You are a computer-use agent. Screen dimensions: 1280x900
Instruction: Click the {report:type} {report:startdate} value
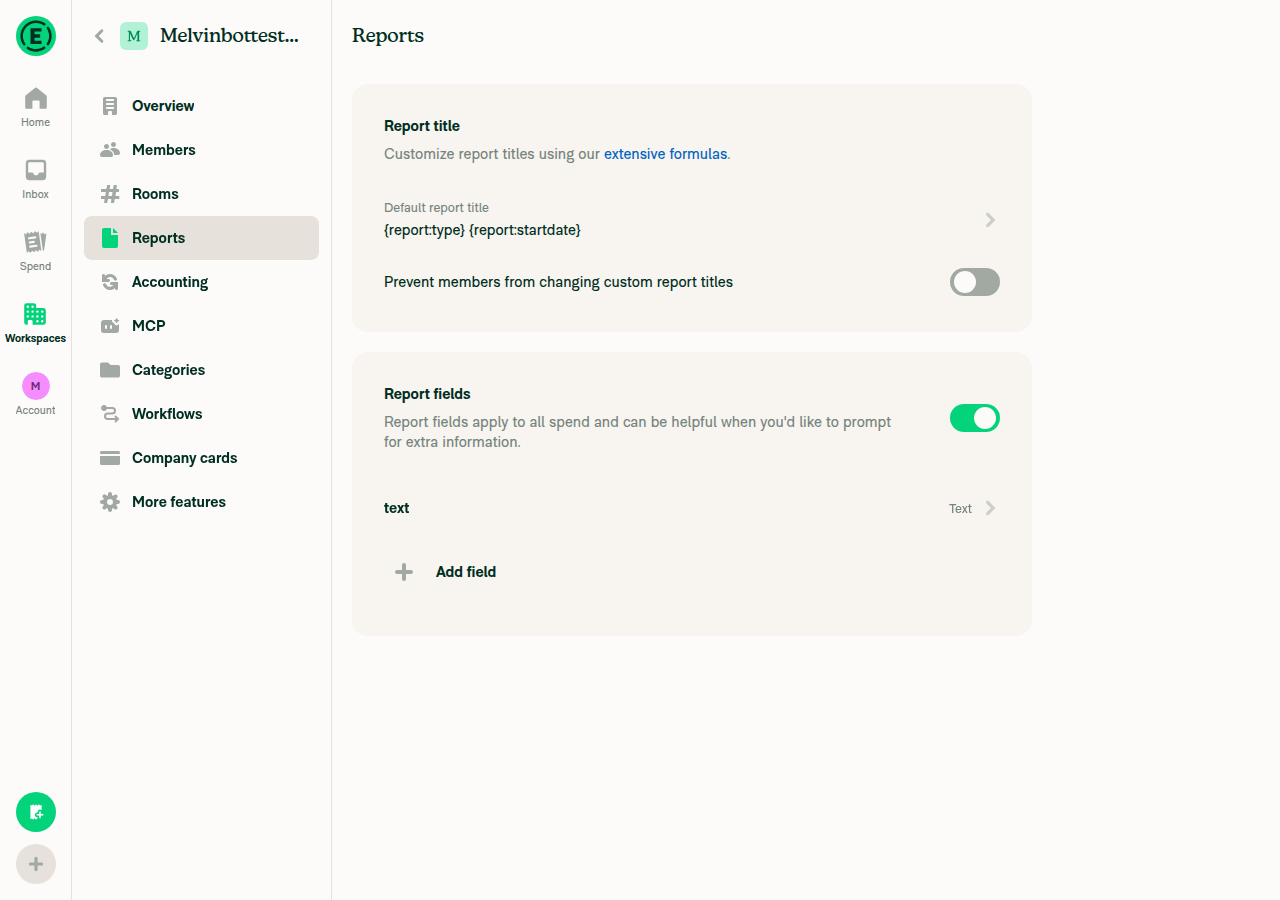point(482,230)
